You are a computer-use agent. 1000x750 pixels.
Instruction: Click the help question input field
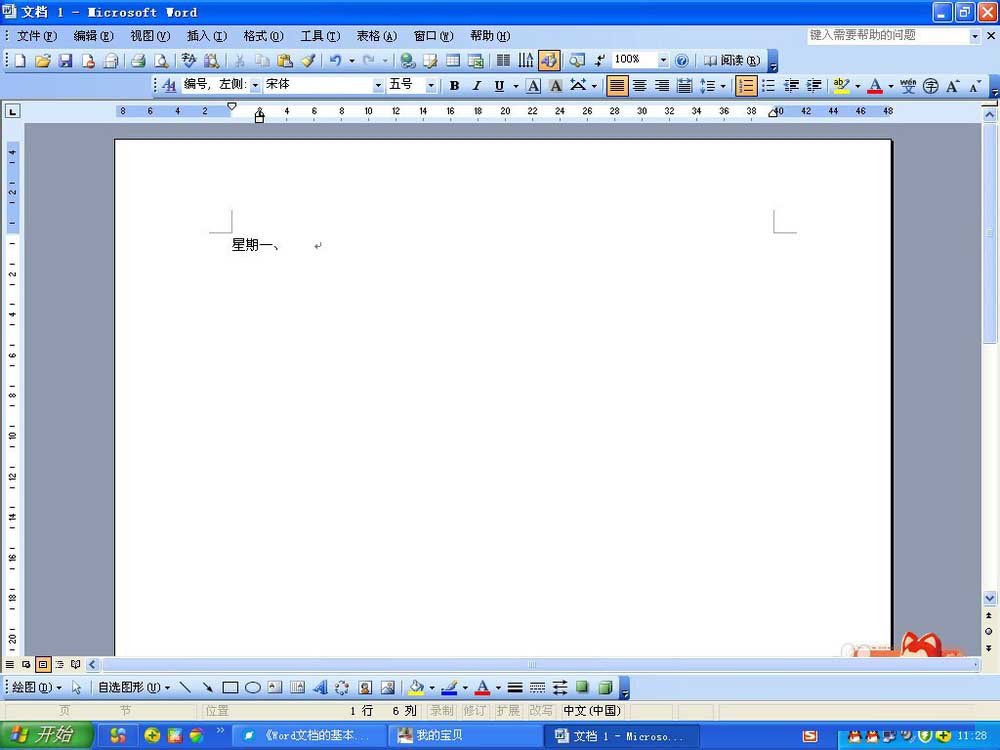[888, 35]
